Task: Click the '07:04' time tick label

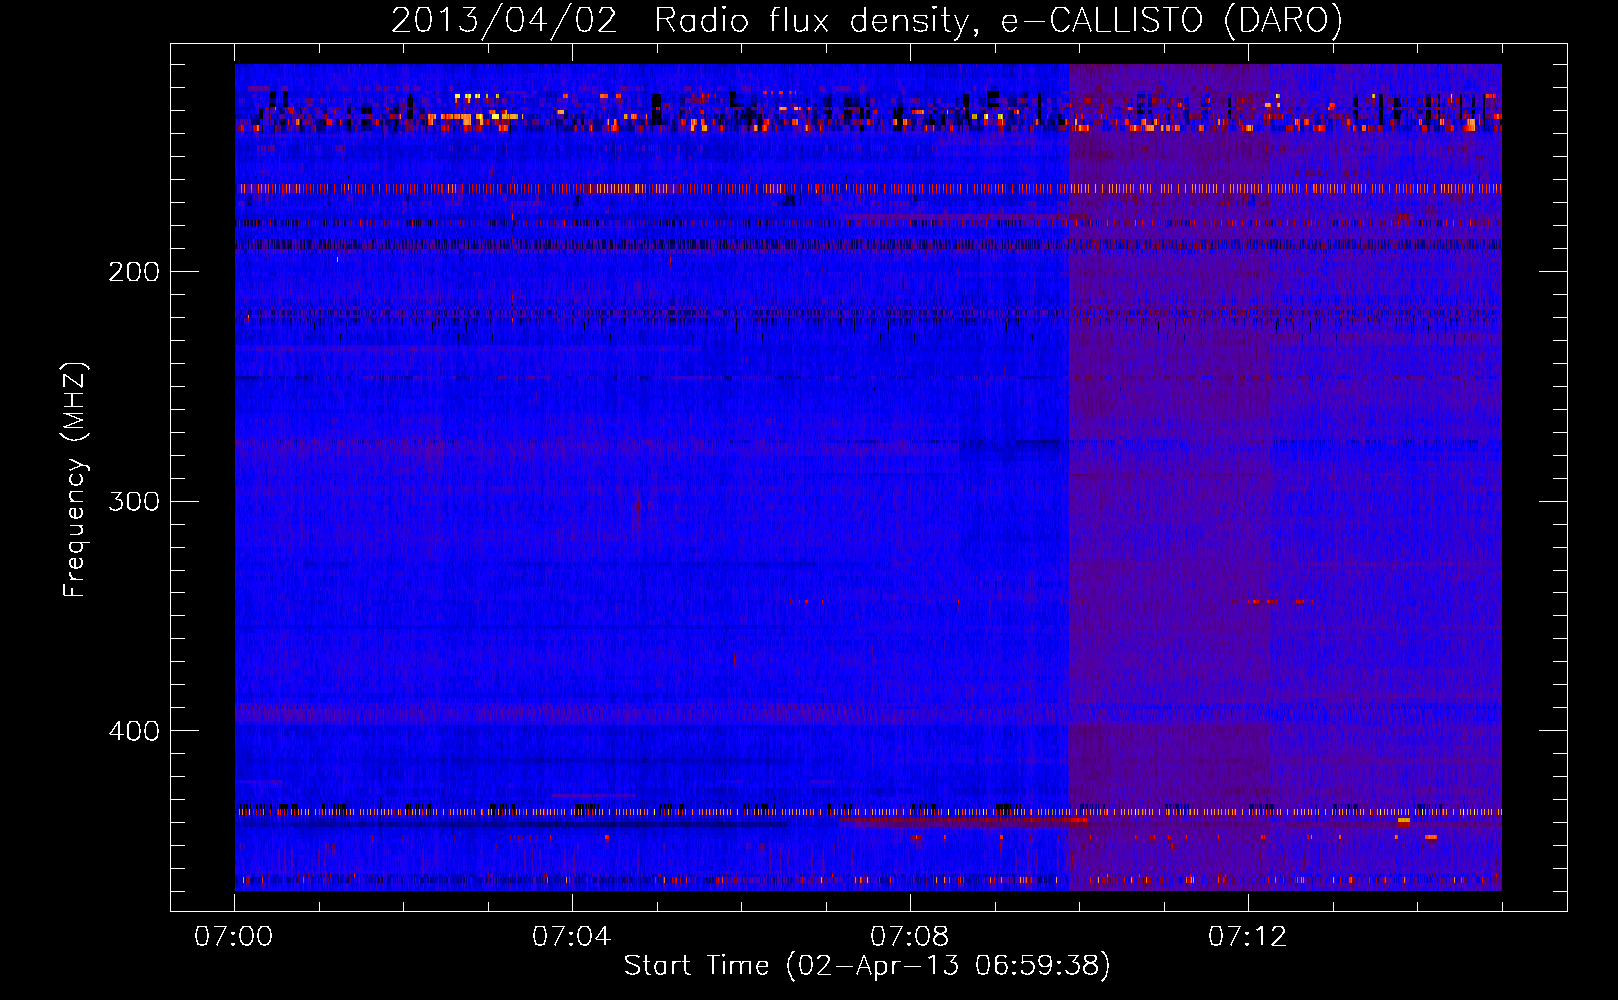Action: tap(571, 937)
